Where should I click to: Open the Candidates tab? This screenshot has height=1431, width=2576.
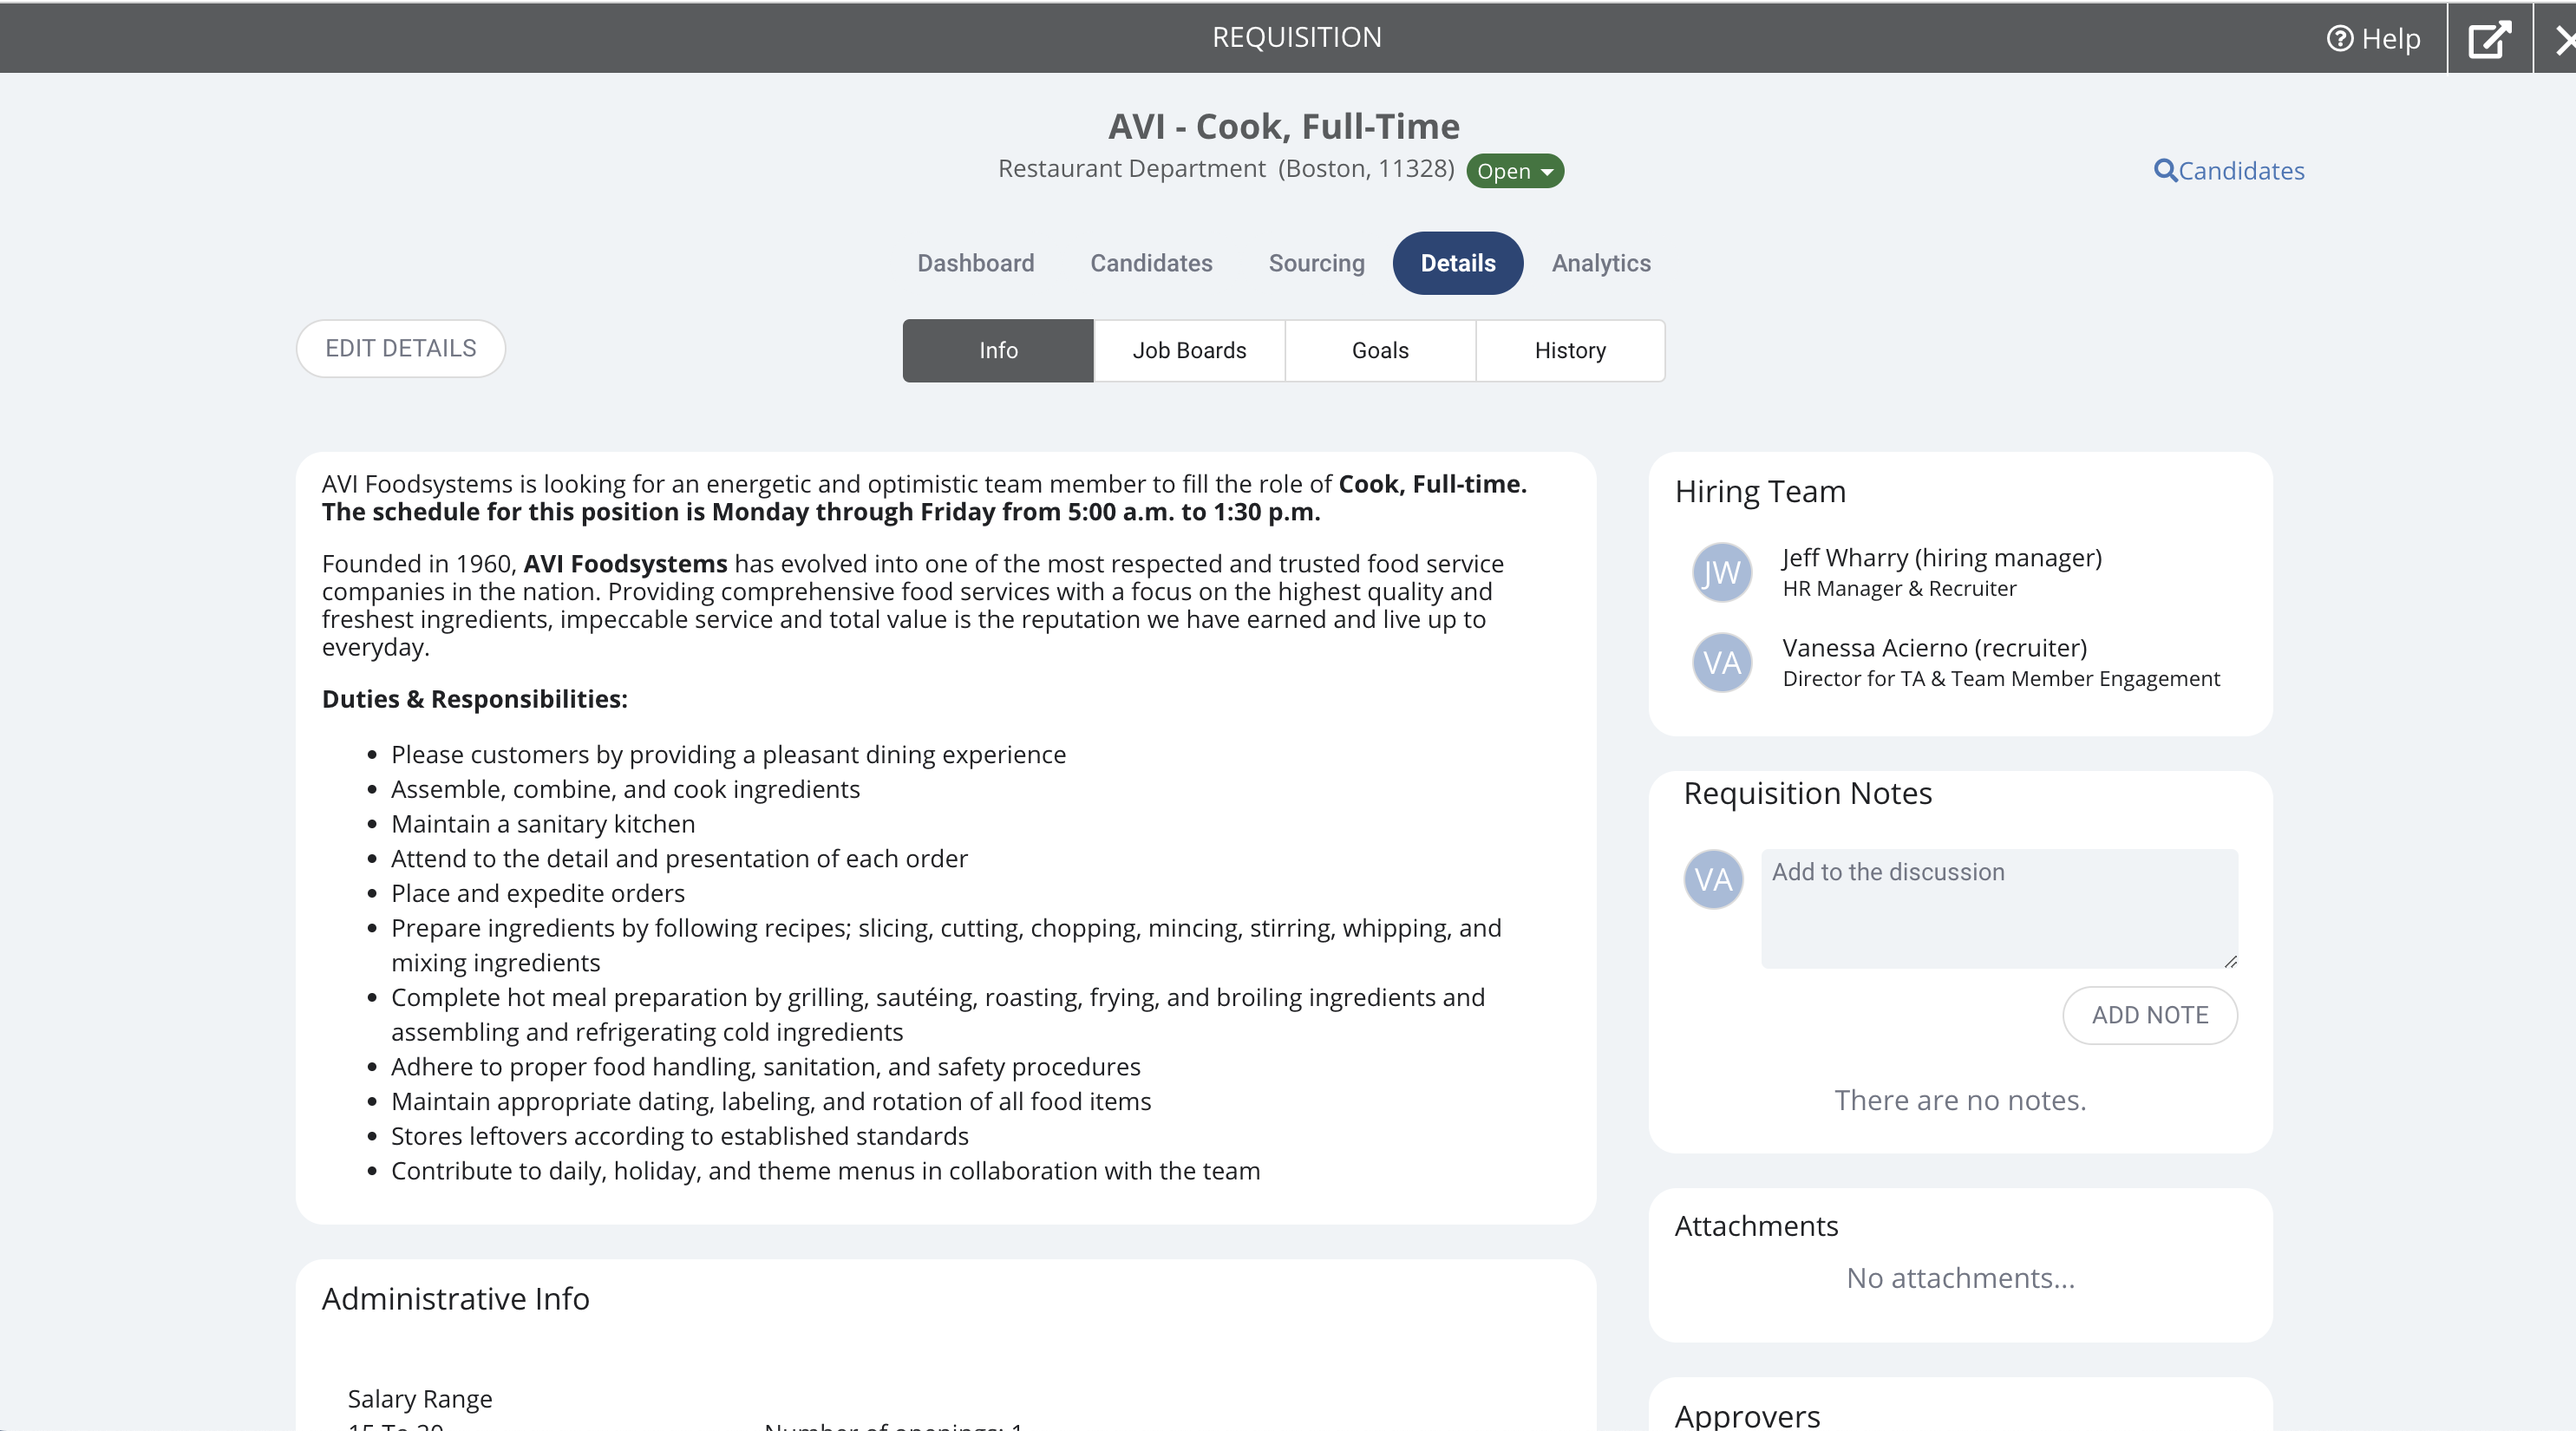tap(1151, 263)
